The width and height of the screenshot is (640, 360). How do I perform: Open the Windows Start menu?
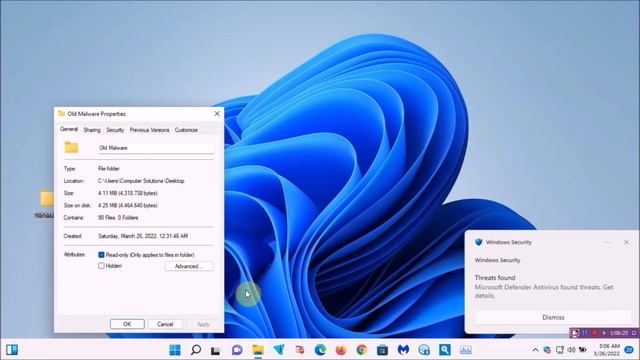click(x=175, y=350)
